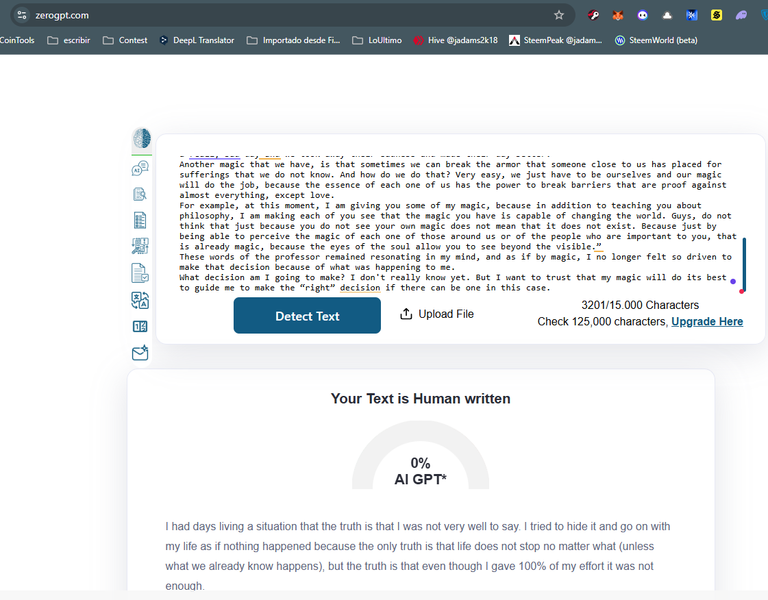
Task: Open the yellow S extension icon
Action: click(717, 15)
